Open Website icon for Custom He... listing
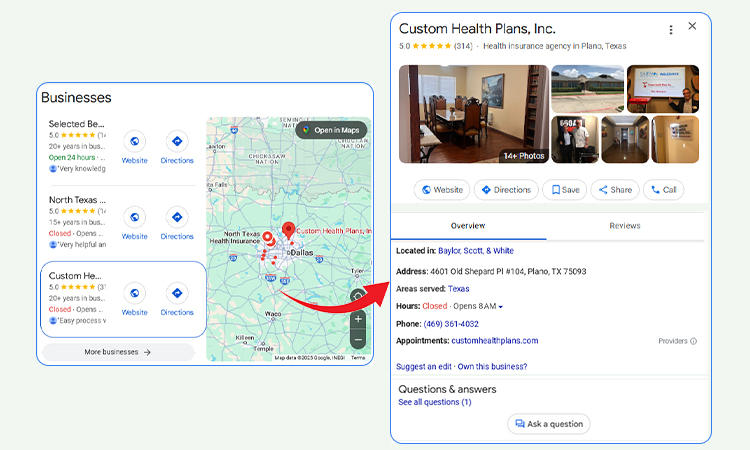 134,293
